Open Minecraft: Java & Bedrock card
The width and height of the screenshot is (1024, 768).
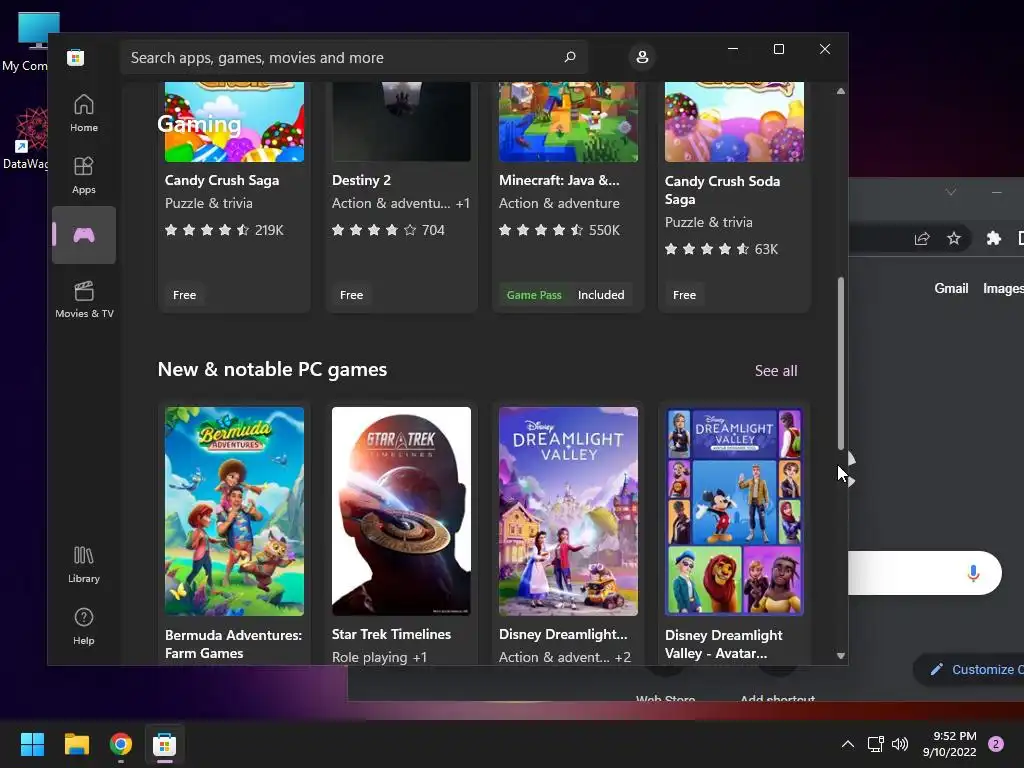click(568, 196)
